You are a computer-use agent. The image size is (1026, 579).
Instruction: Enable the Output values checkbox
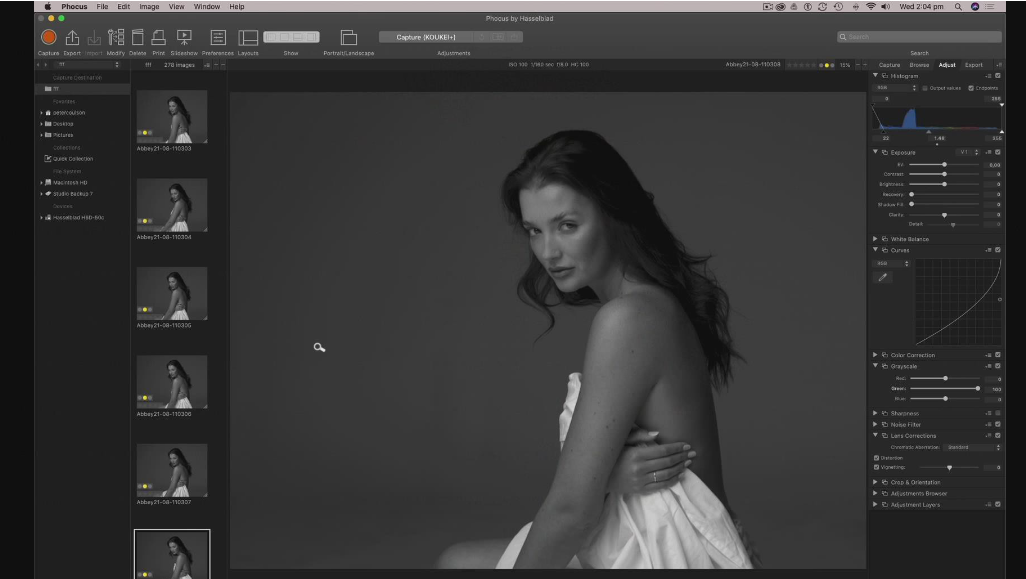click(925, 88)
